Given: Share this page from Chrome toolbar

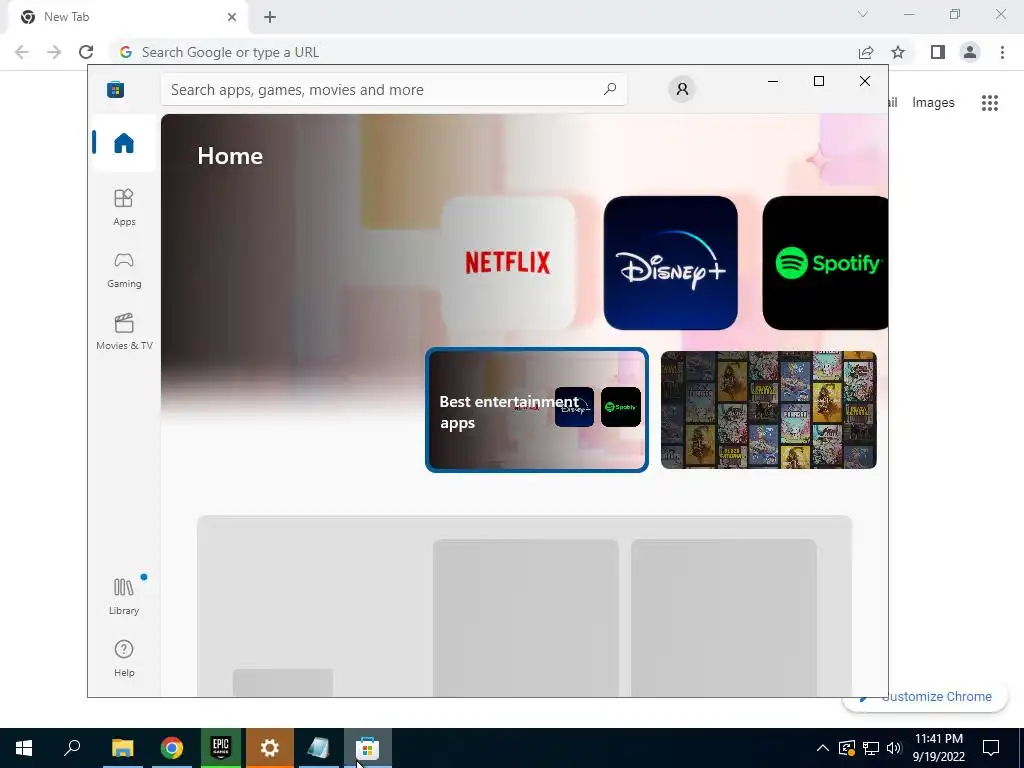Looking at the screenshot, I should [x=866, y=52].
